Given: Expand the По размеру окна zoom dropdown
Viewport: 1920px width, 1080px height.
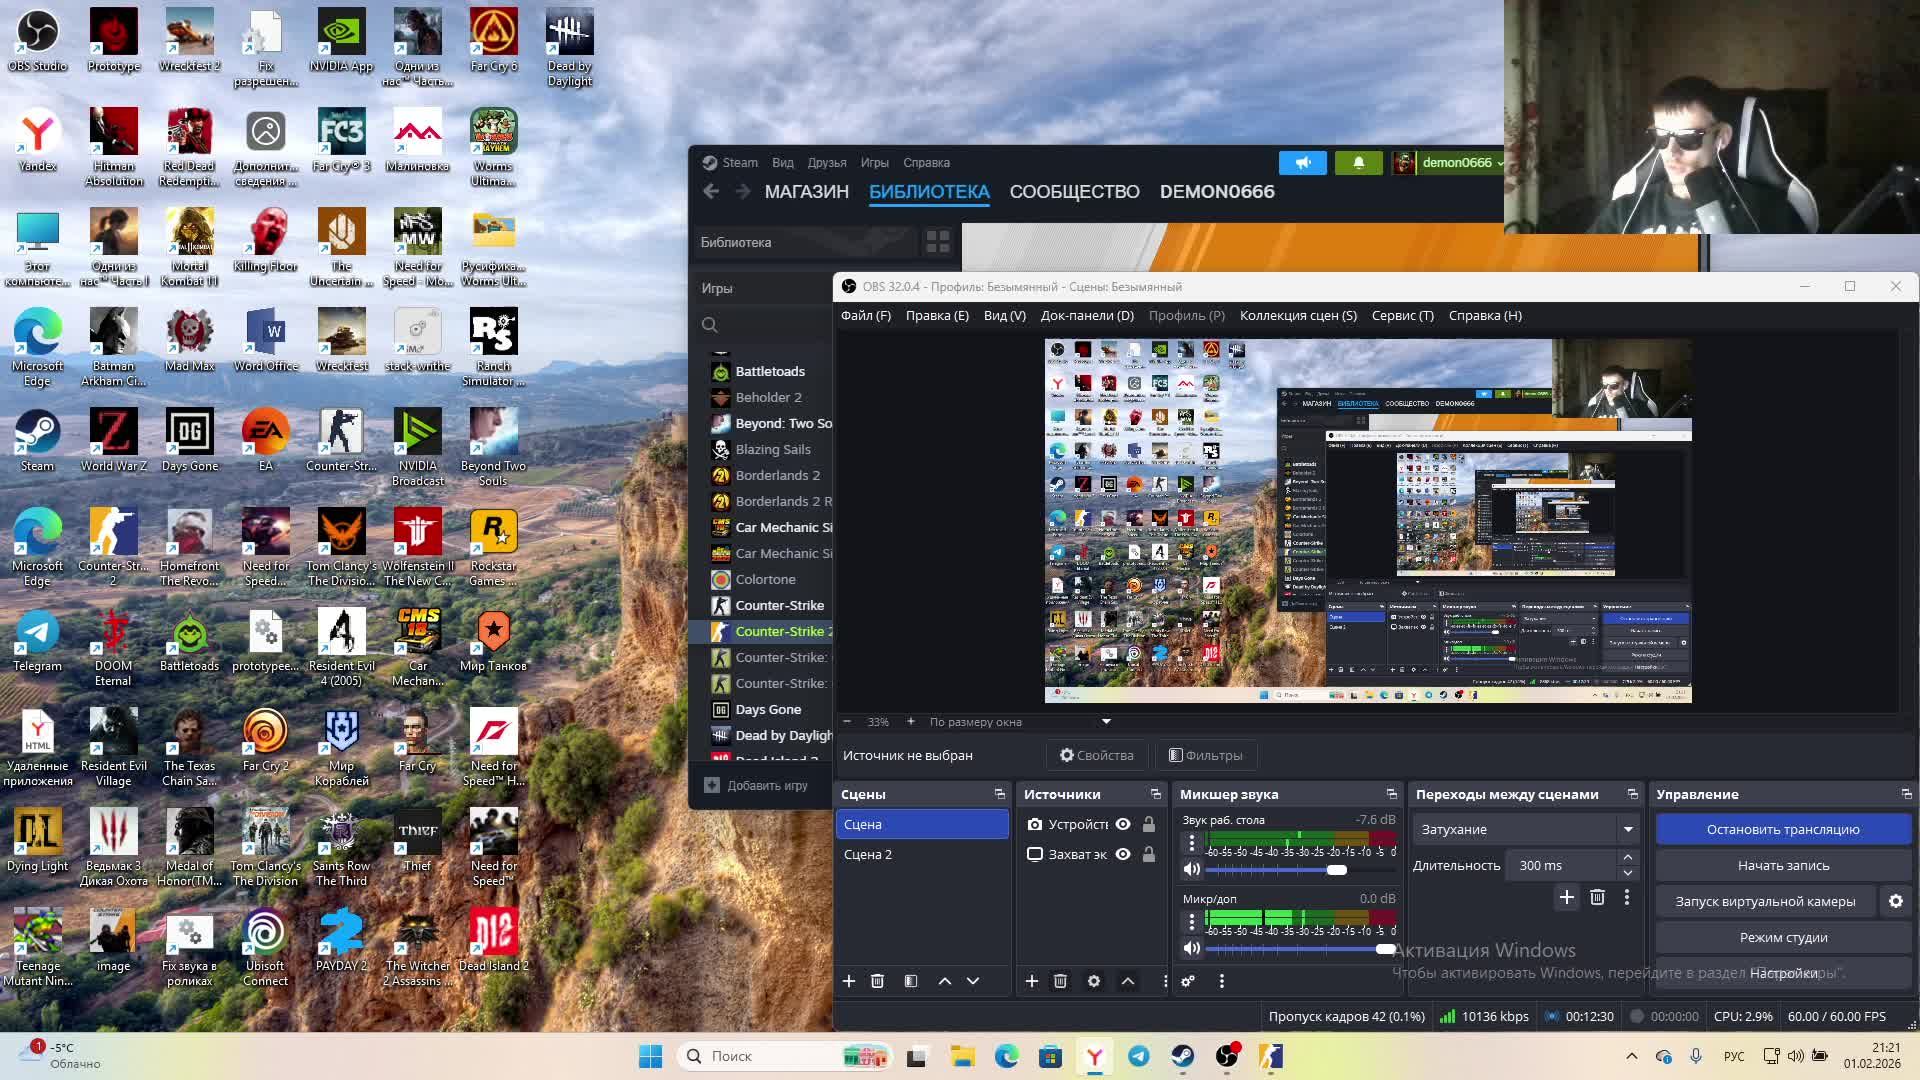Looking at the screenshot, I should 1106,721.
